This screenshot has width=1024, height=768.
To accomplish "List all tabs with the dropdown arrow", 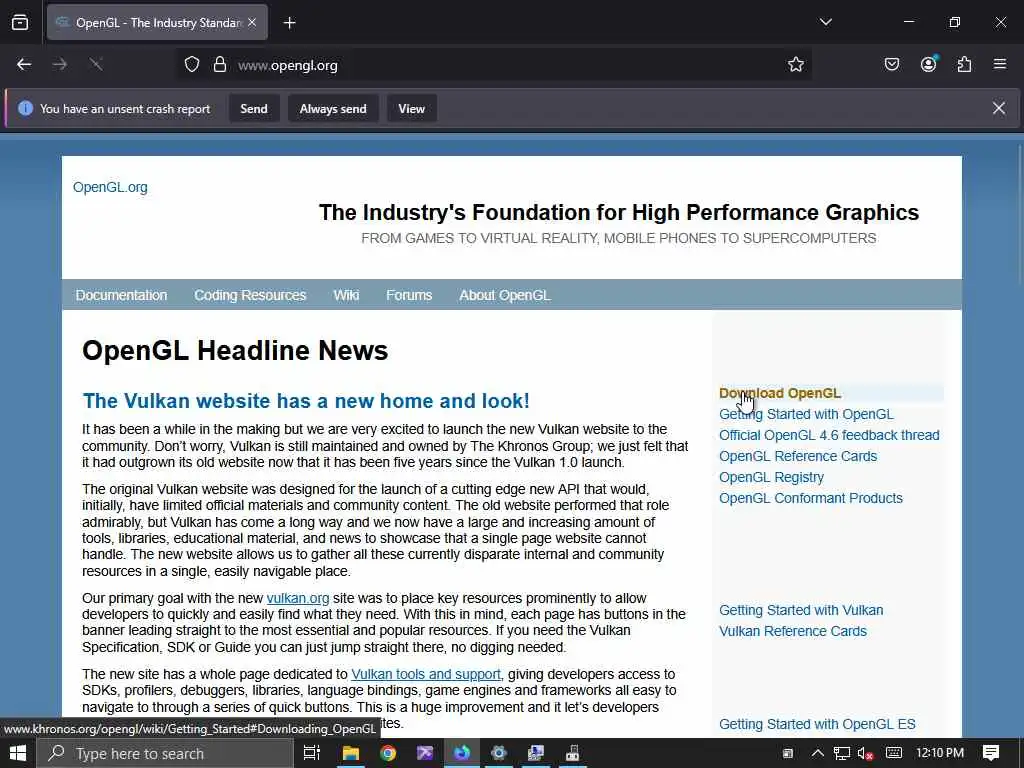I will click(825, 22).
